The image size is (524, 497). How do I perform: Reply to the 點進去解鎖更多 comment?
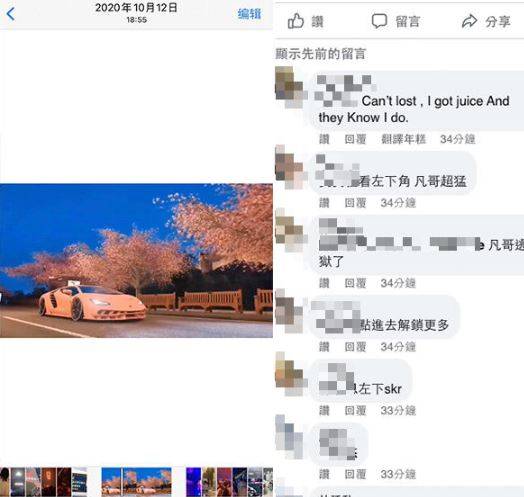[355, 347]
